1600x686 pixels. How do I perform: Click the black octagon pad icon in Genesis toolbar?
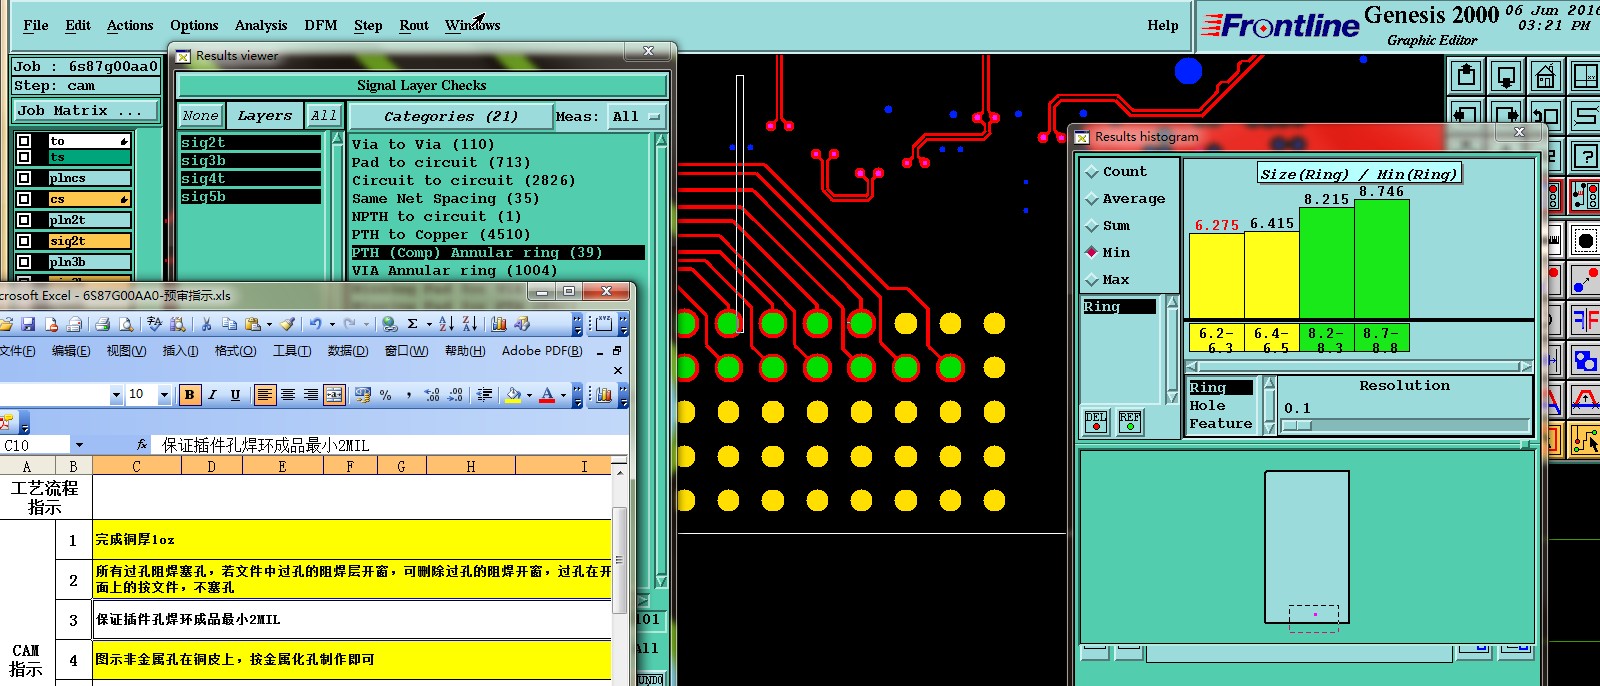click(1586, 240)
